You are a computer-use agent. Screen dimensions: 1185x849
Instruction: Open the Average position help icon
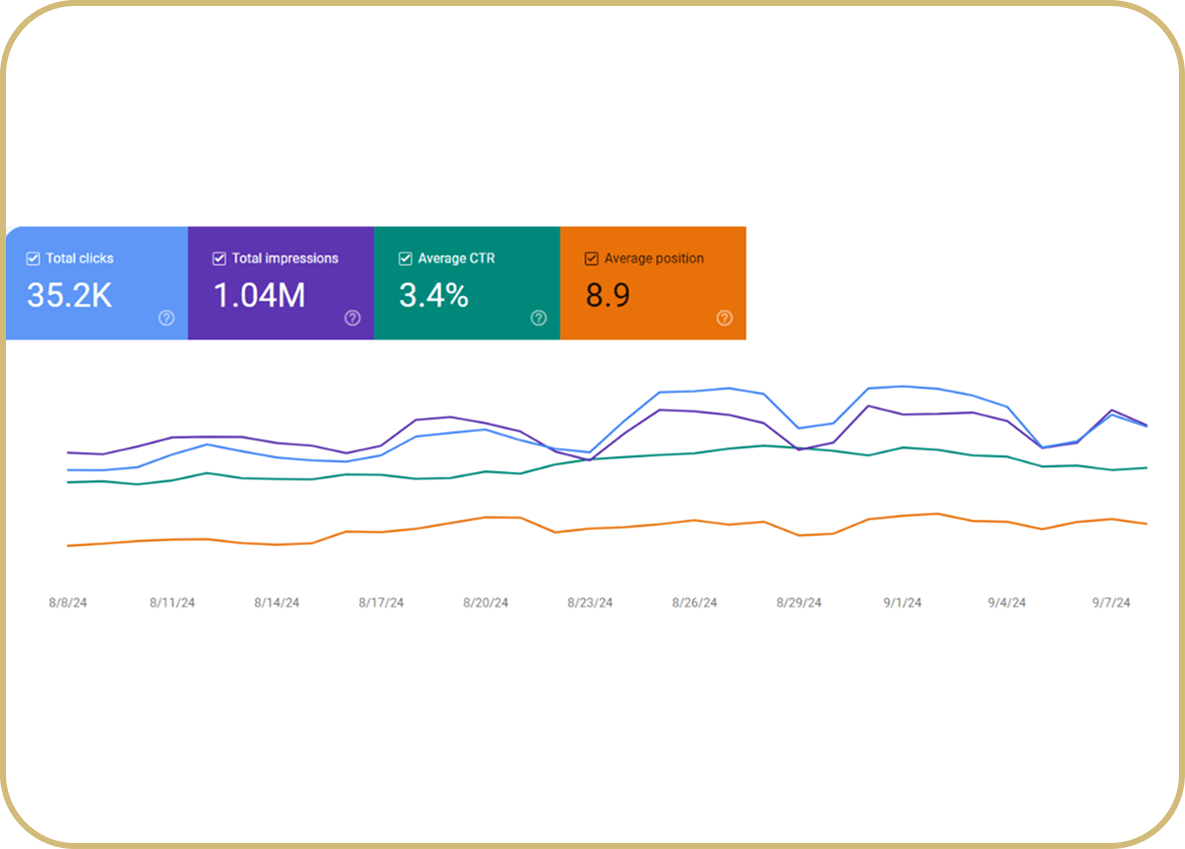[x=724, y=318]
